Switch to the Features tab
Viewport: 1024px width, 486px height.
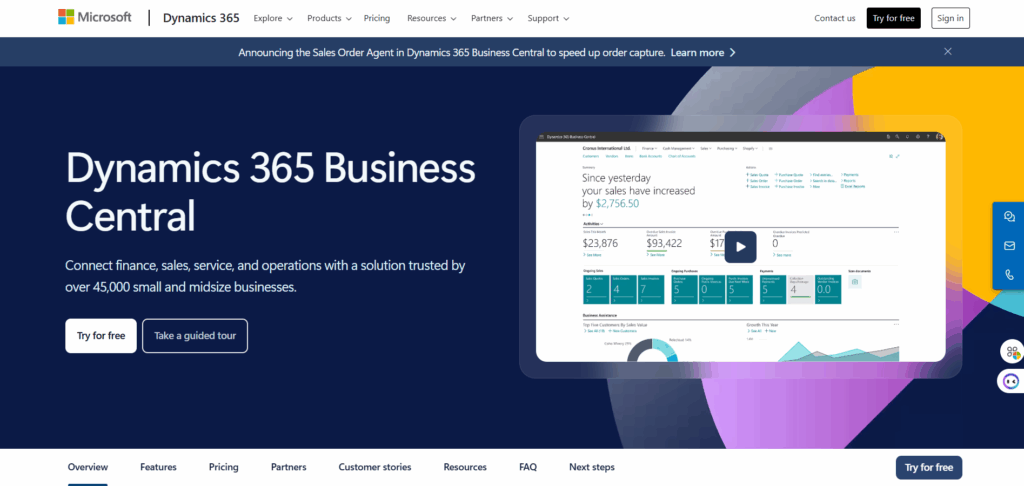[x=158, y=467]
